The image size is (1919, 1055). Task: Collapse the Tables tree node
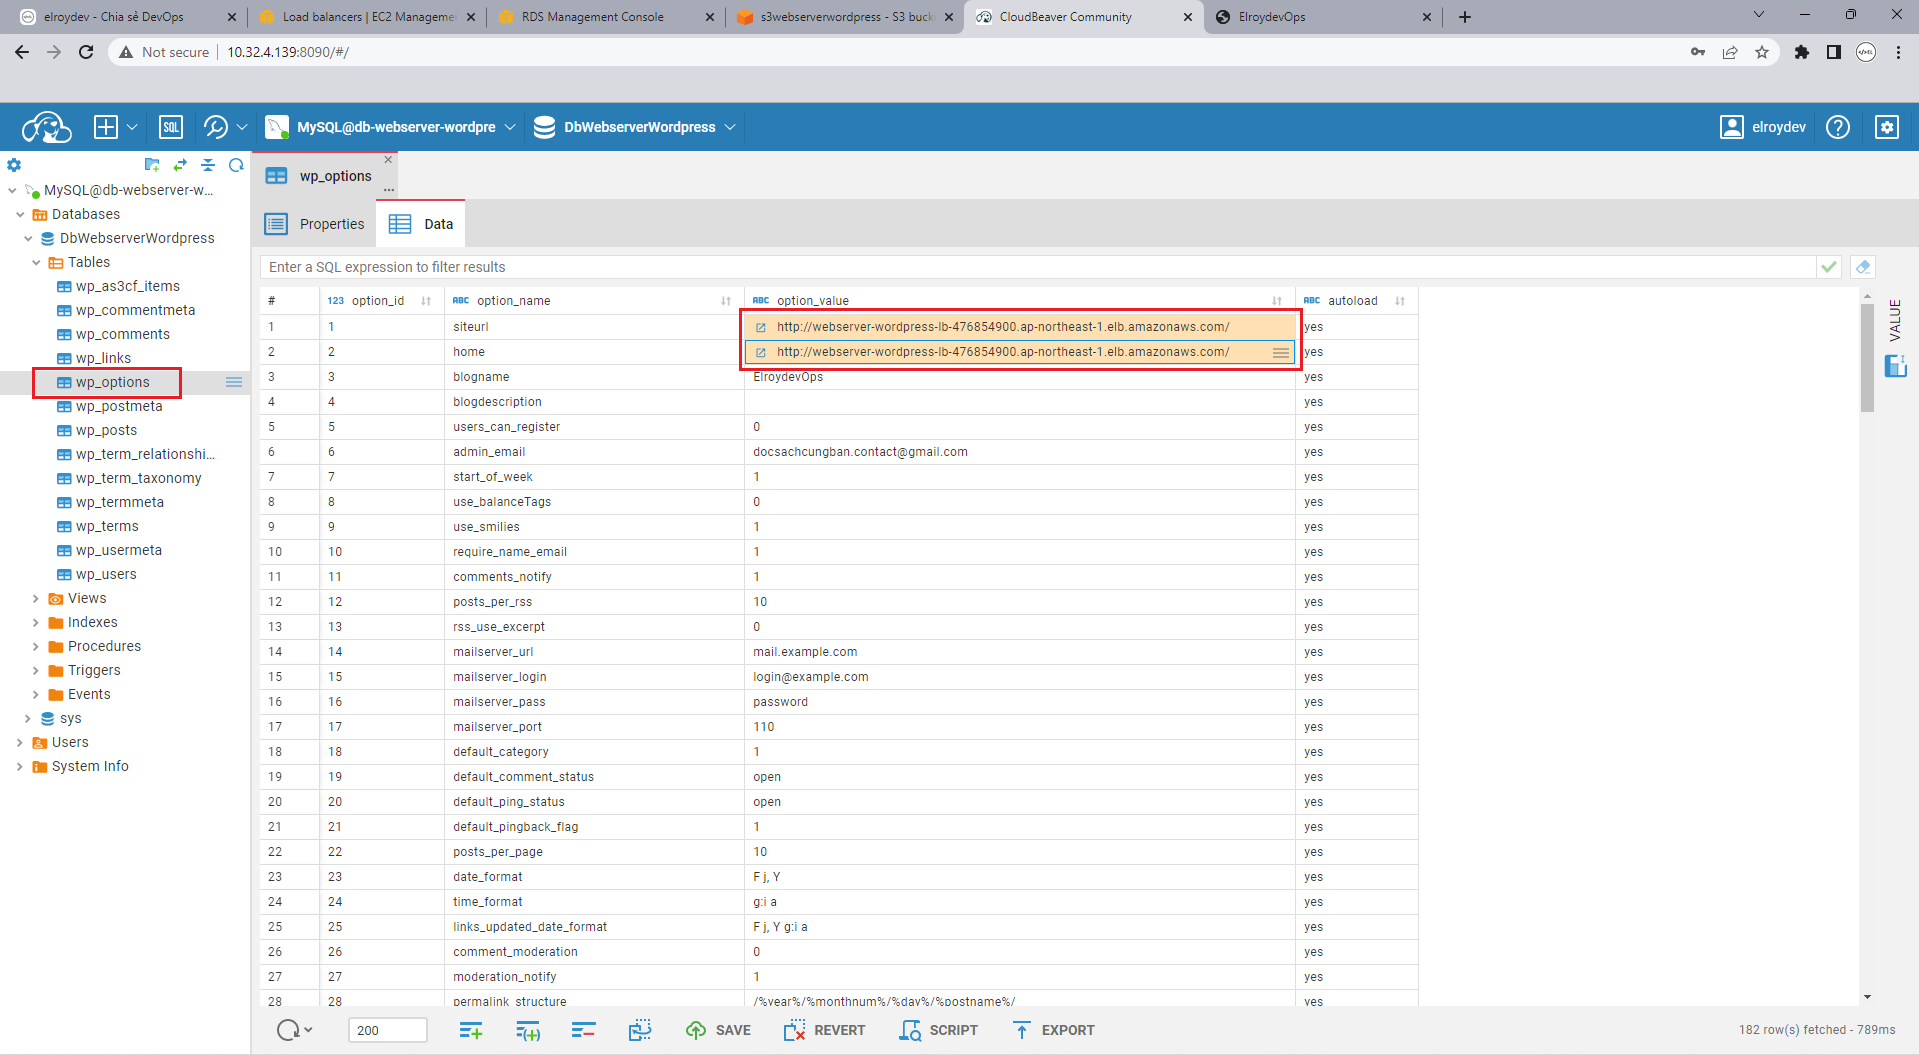36,262
